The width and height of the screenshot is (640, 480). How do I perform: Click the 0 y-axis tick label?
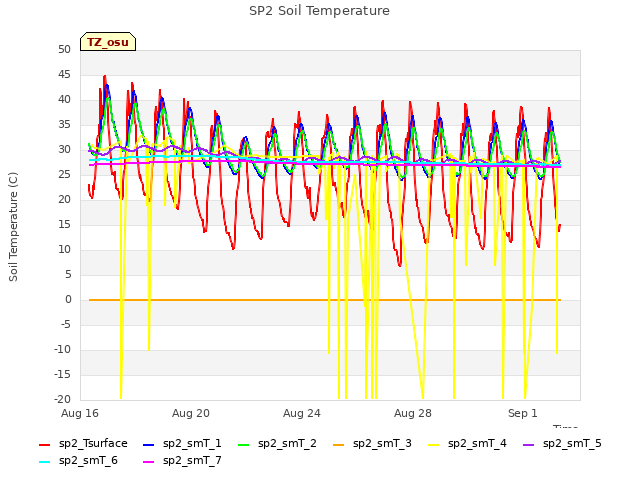[x=68, y=300]
